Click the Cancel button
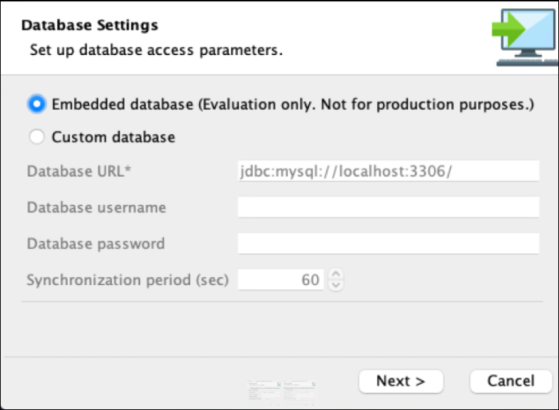559x410 pixels. click(x=511, y=381)
